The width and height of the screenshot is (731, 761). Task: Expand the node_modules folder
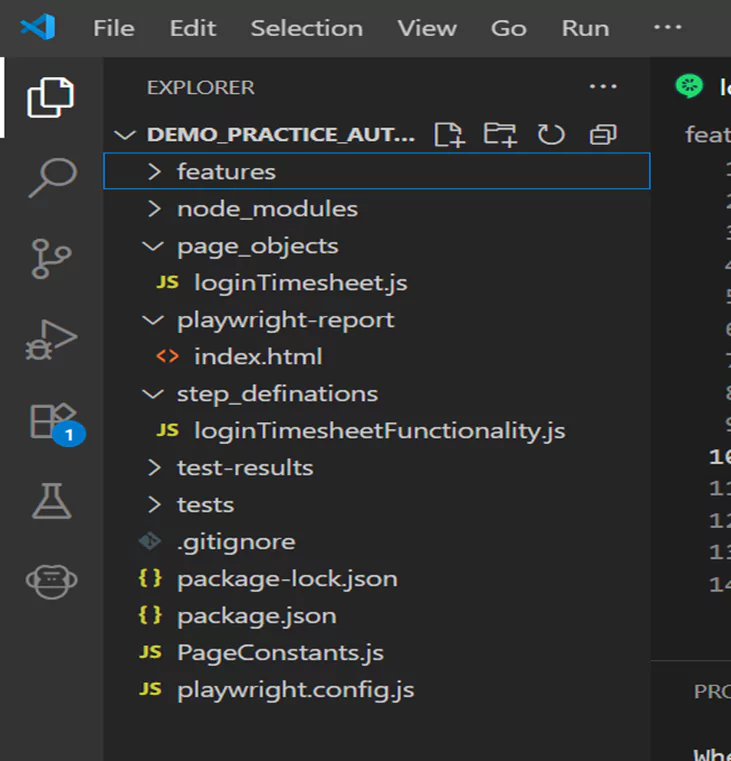pyautogui.click(x=266, y=209)
